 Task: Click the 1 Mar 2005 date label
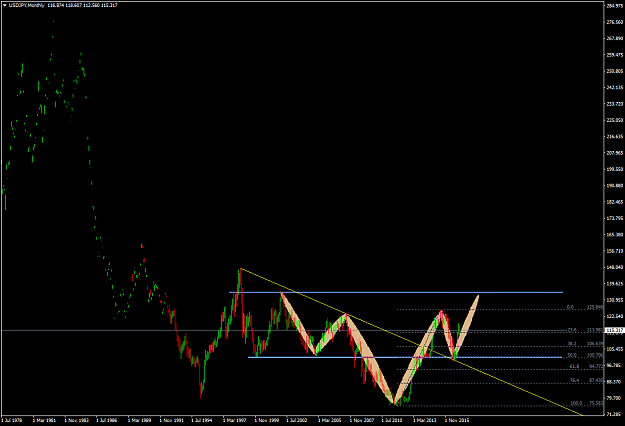pos(330,420)
